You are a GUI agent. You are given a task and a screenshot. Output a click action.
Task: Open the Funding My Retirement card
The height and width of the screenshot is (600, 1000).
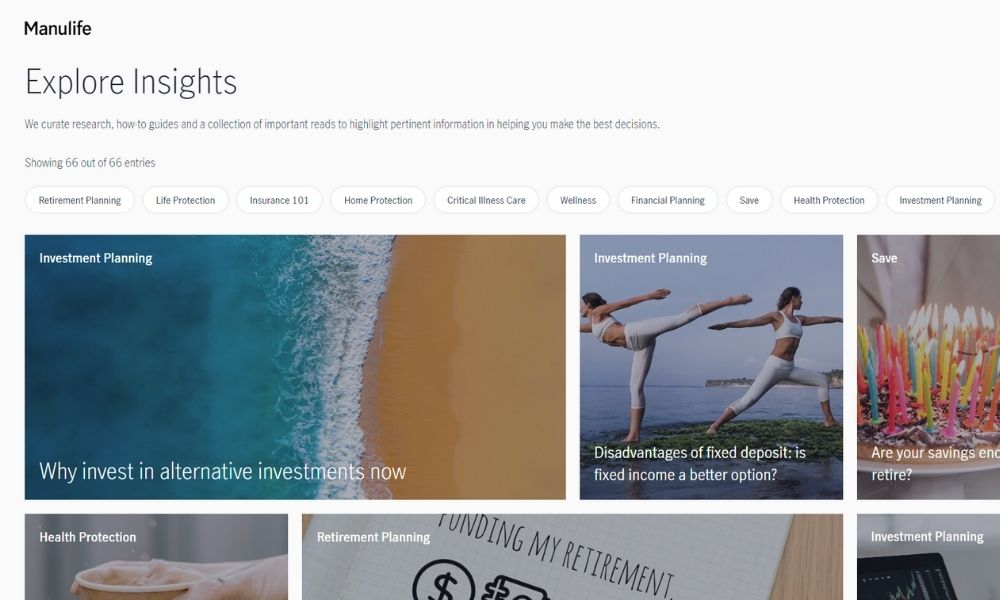click(x=572, y=557)
